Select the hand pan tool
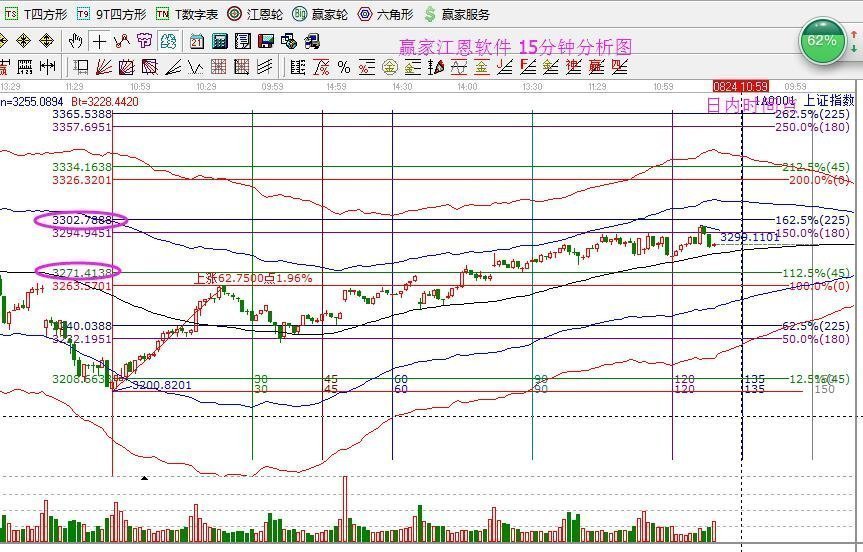The height and width of the screenshot is (552, 863). tap(75, 41)
